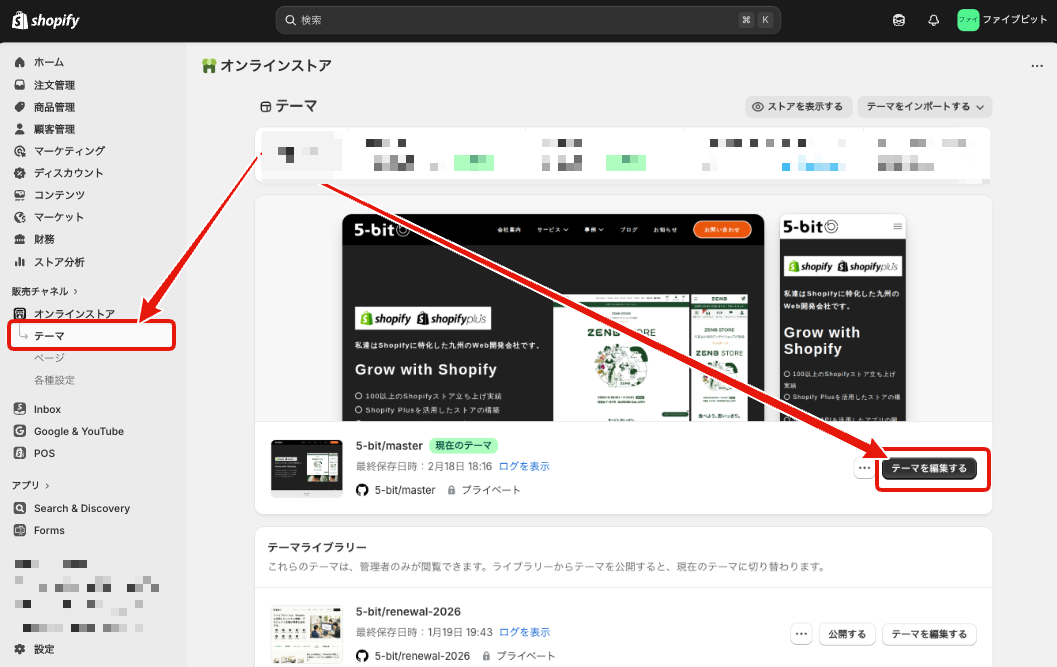Open ストア分析 analytics from the sidebar
Viewport: 1057px width, 667px height.
20,260
